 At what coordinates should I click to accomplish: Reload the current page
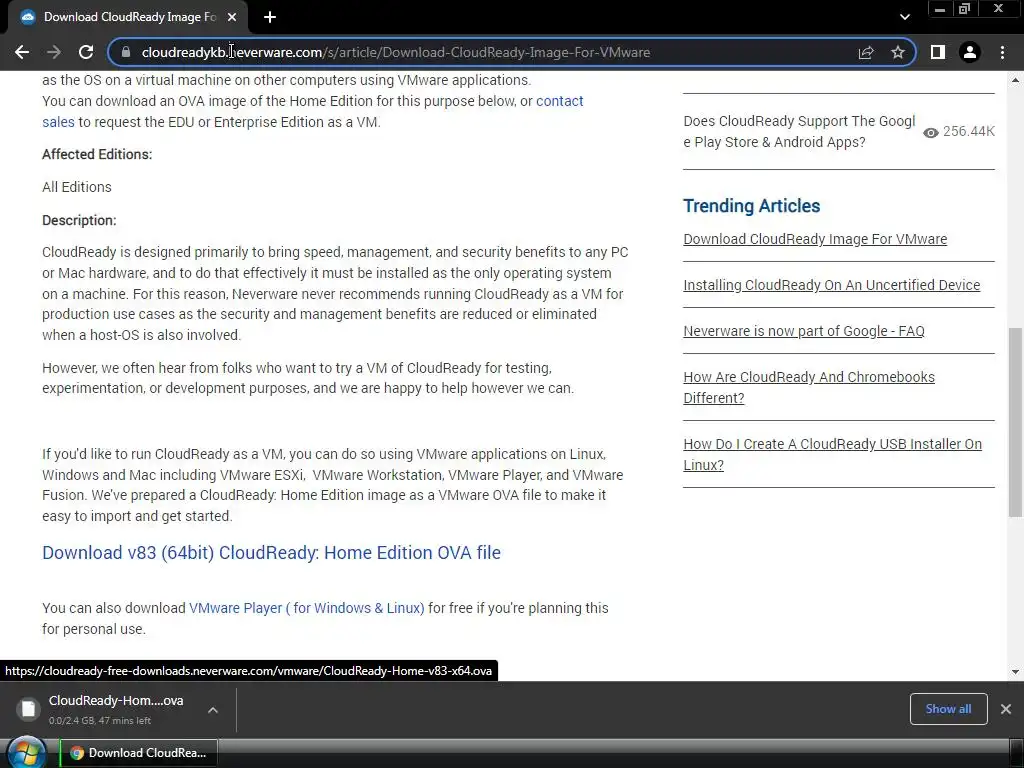pos(86,52)
